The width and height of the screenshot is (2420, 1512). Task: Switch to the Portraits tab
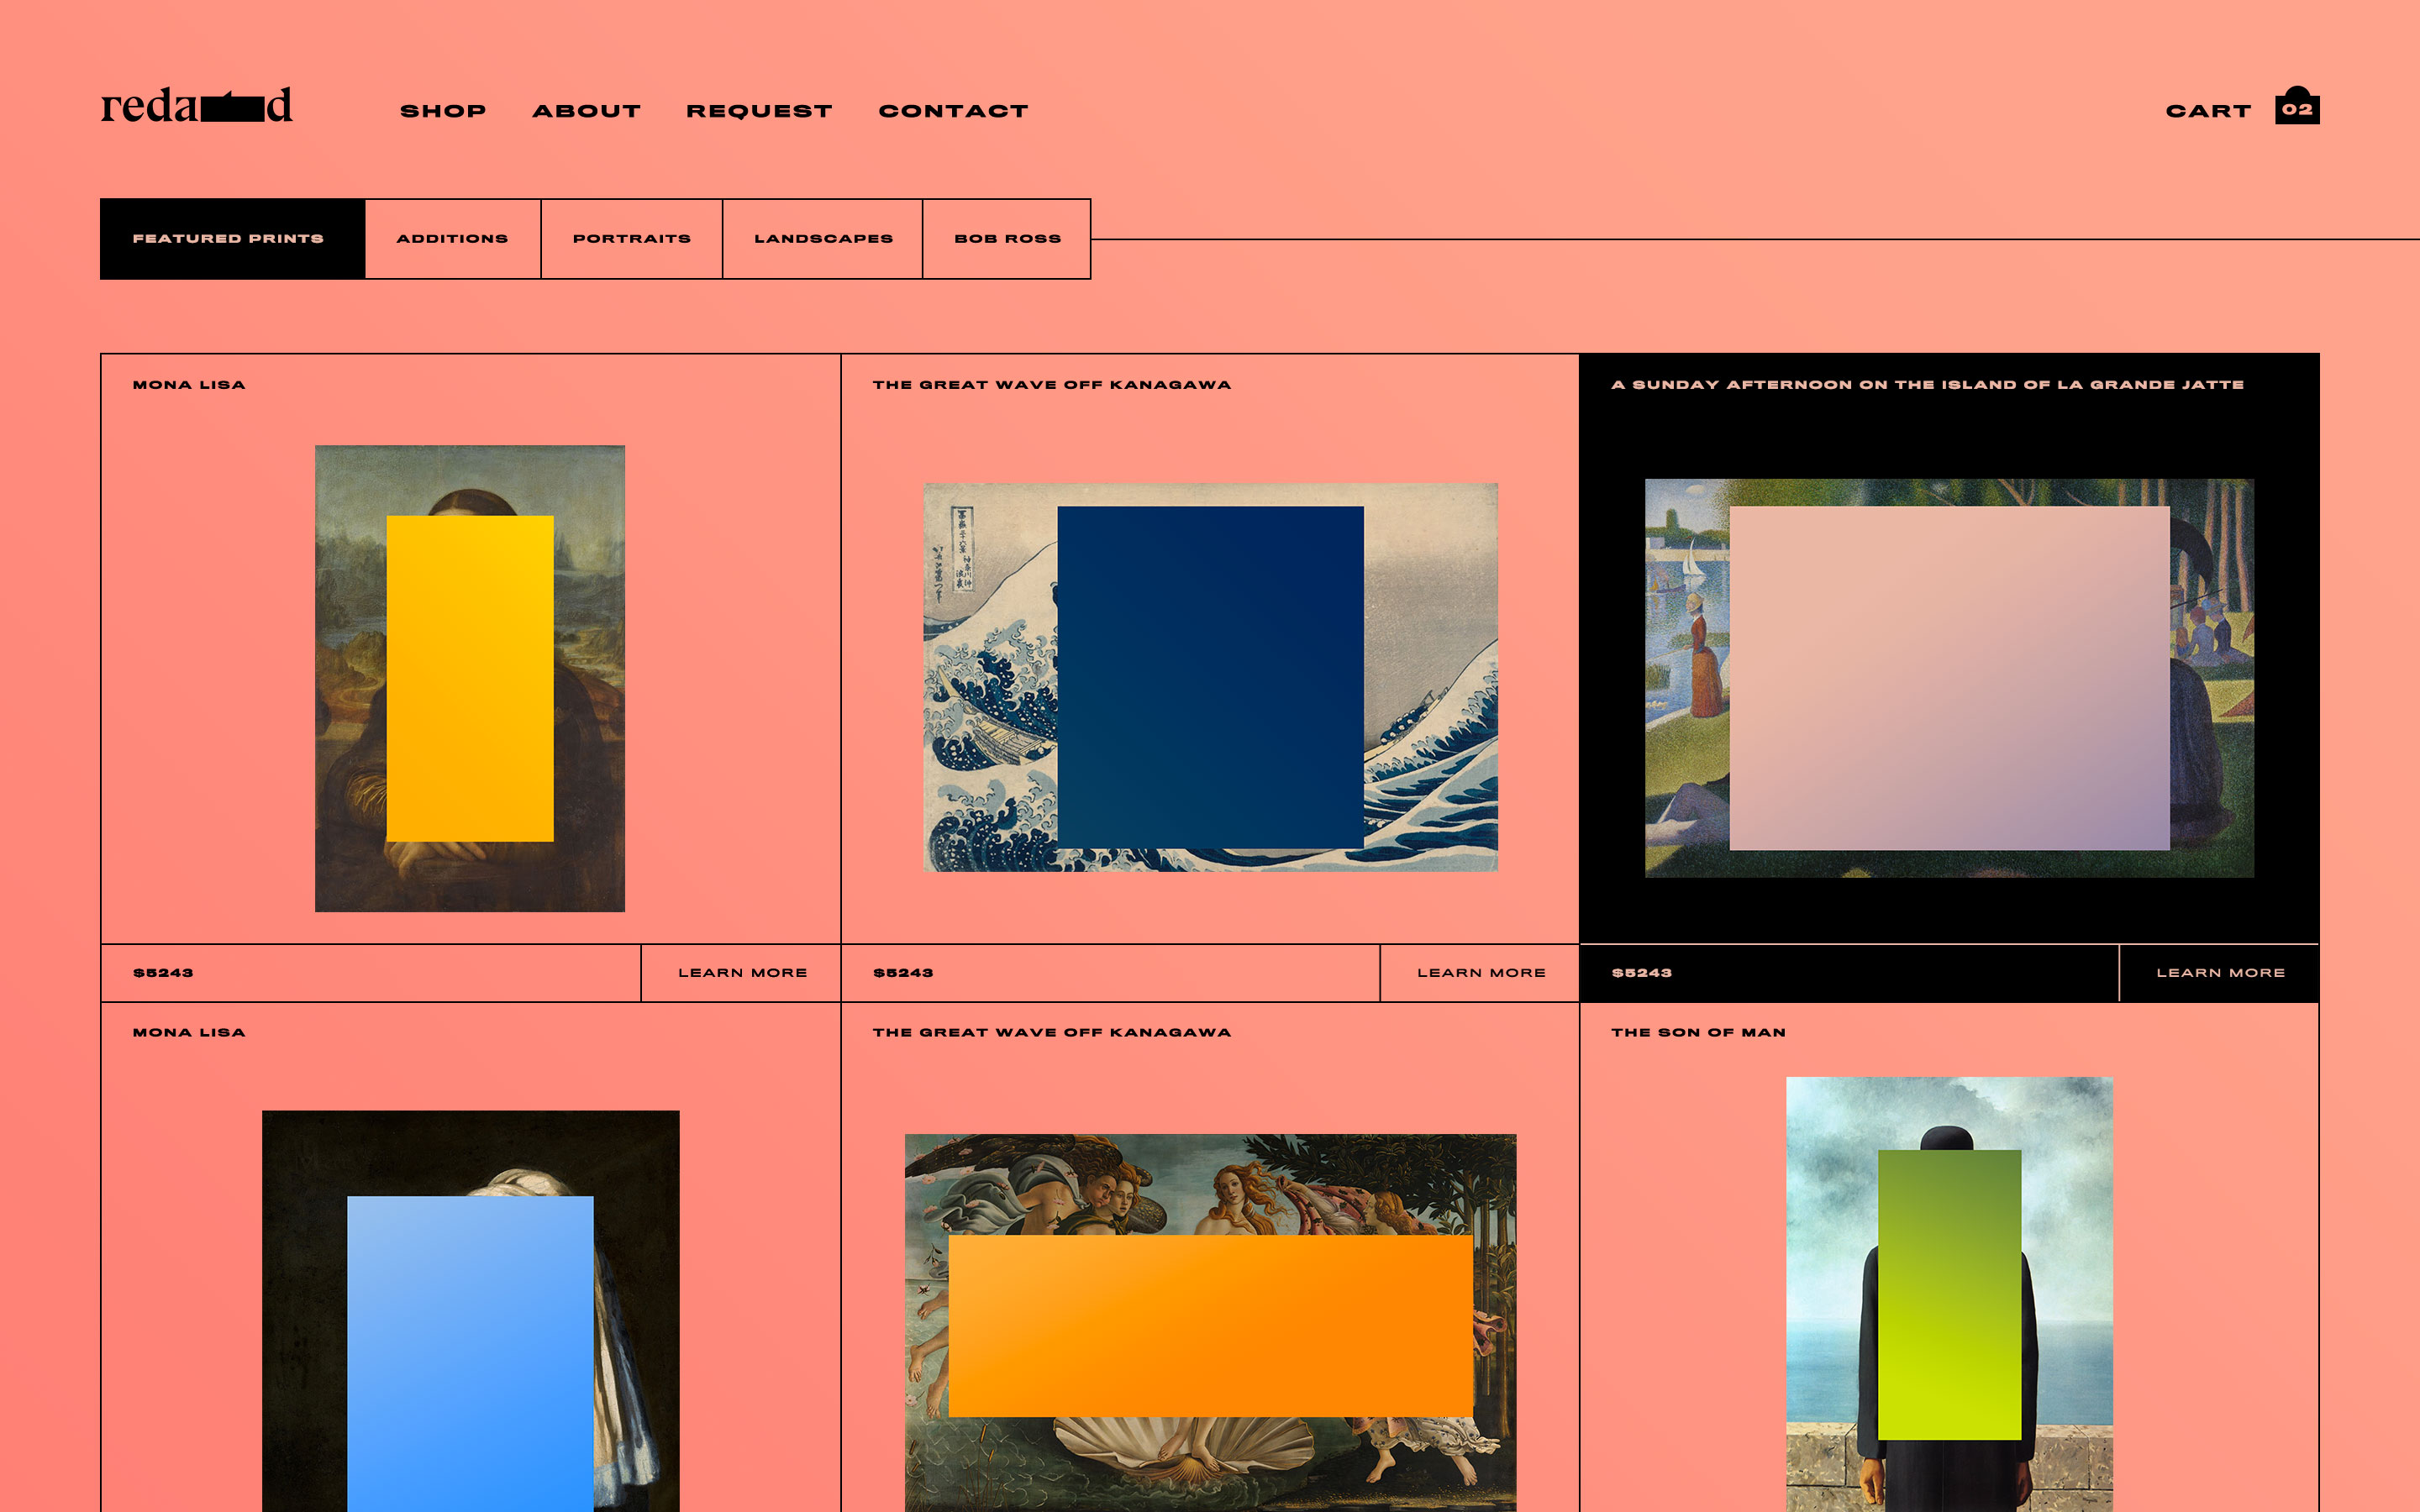pos(631,239)
